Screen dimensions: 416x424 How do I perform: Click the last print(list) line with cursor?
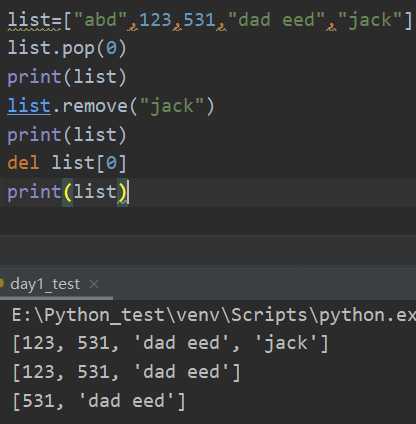[68, 192]
